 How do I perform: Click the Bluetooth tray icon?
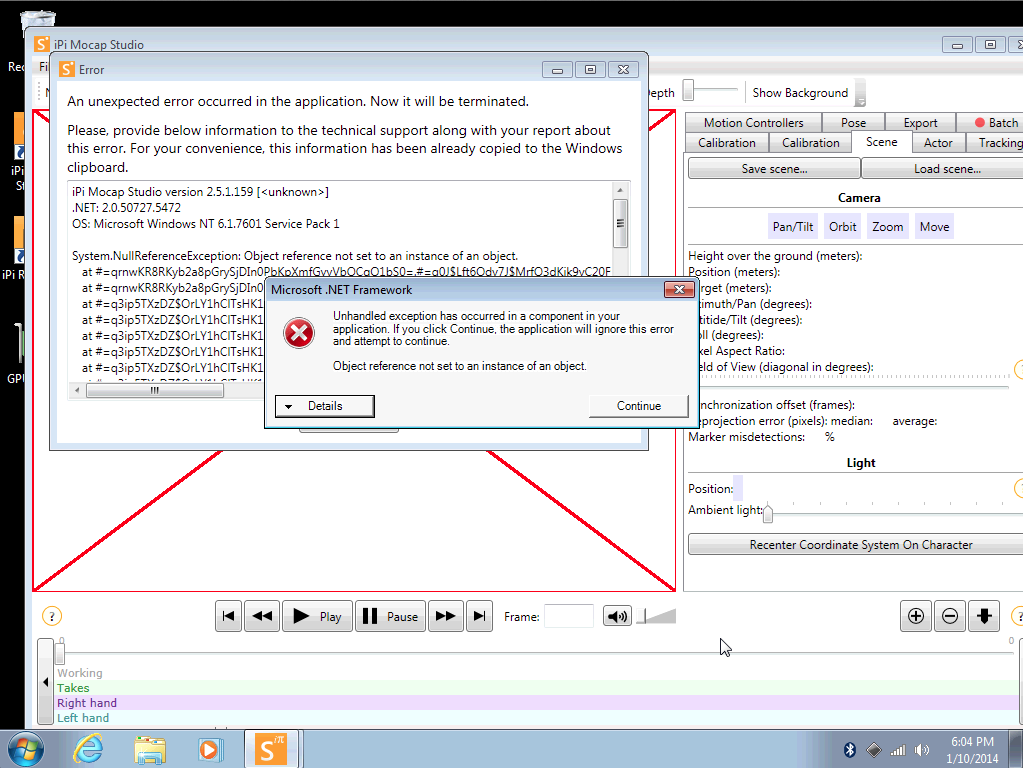tap(849, 750)
